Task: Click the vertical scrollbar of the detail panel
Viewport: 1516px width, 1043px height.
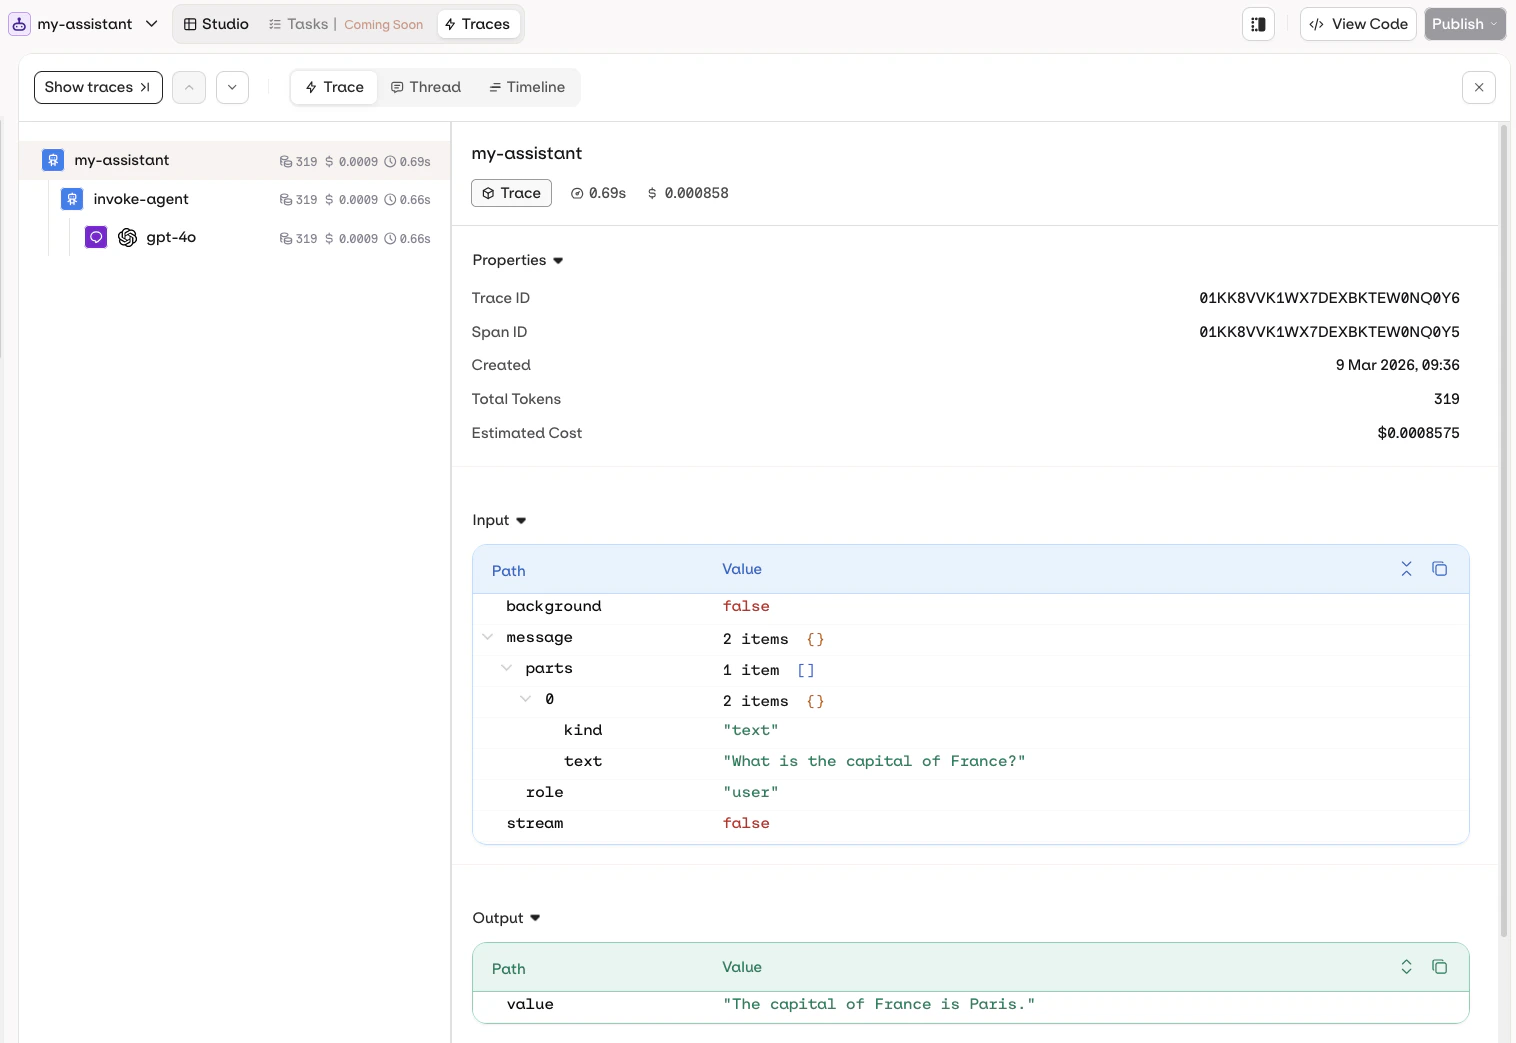Action: [1503, 530]
